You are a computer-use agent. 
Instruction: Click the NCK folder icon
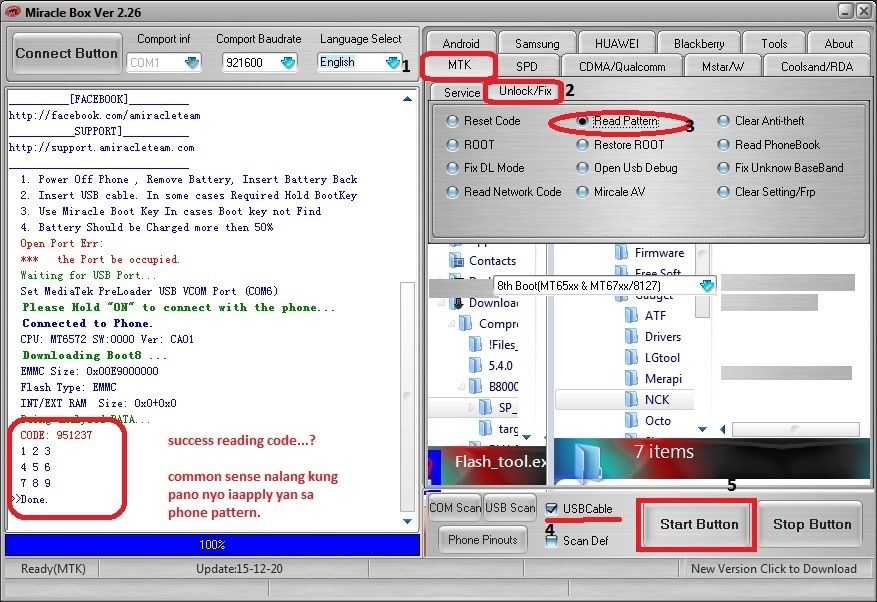pos(631,399)
